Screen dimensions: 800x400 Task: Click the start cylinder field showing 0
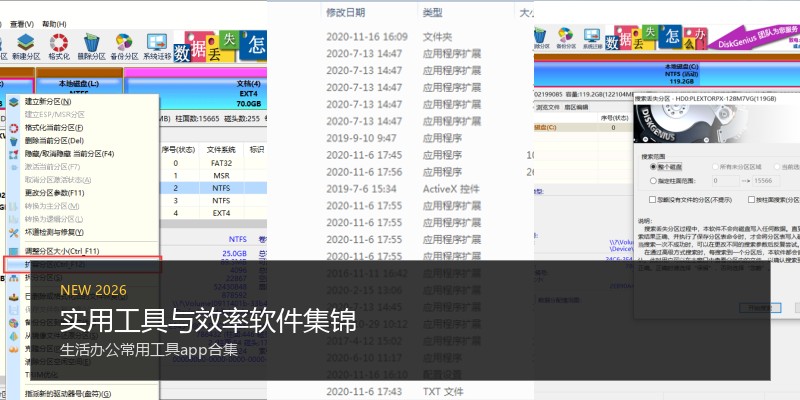(724, 181)
